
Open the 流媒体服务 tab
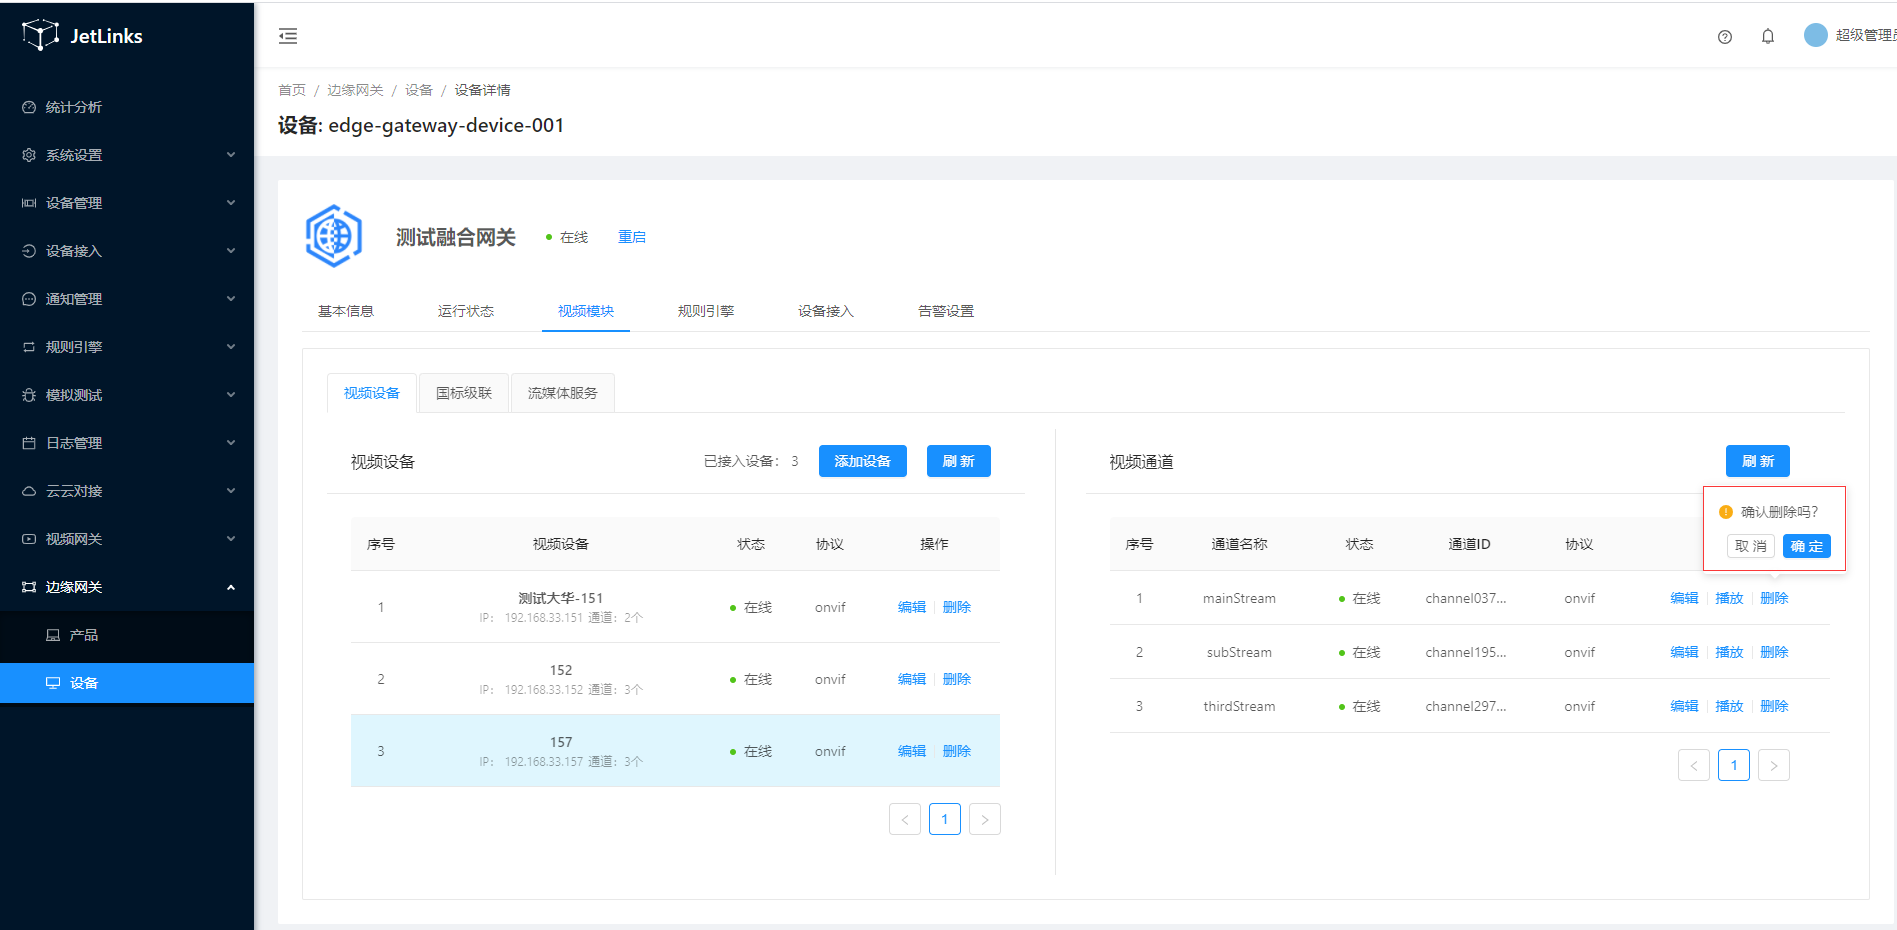(562, 393)
